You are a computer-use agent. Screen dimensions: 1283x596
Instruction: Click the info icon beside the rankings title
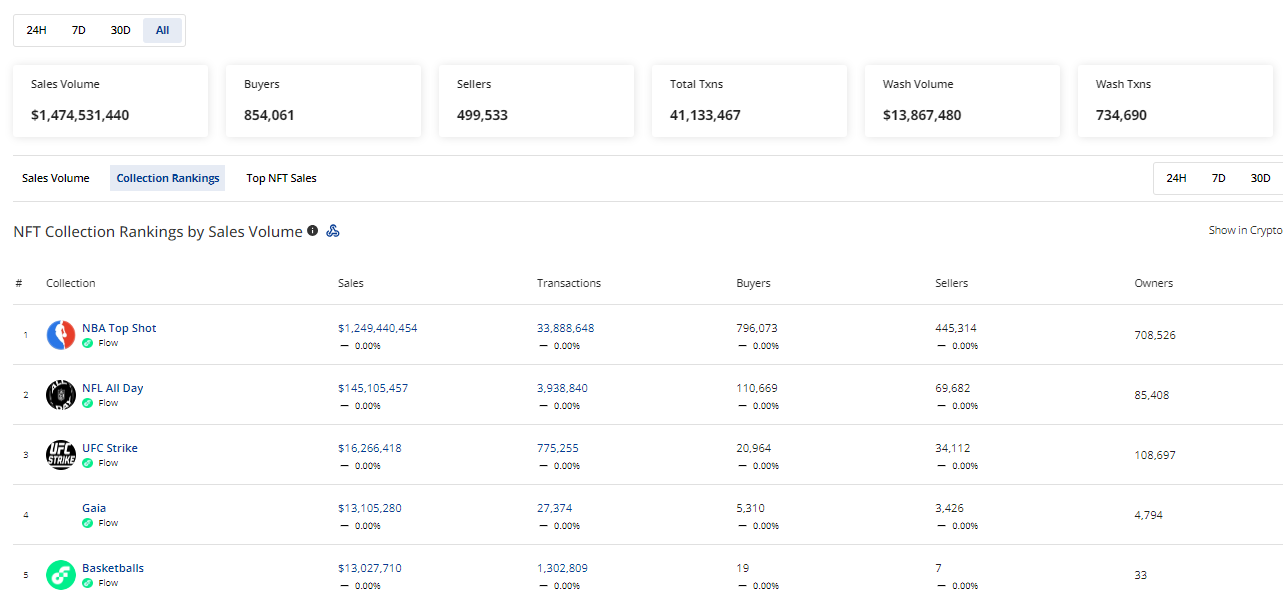pyautogui.click(x=312, y=231)
